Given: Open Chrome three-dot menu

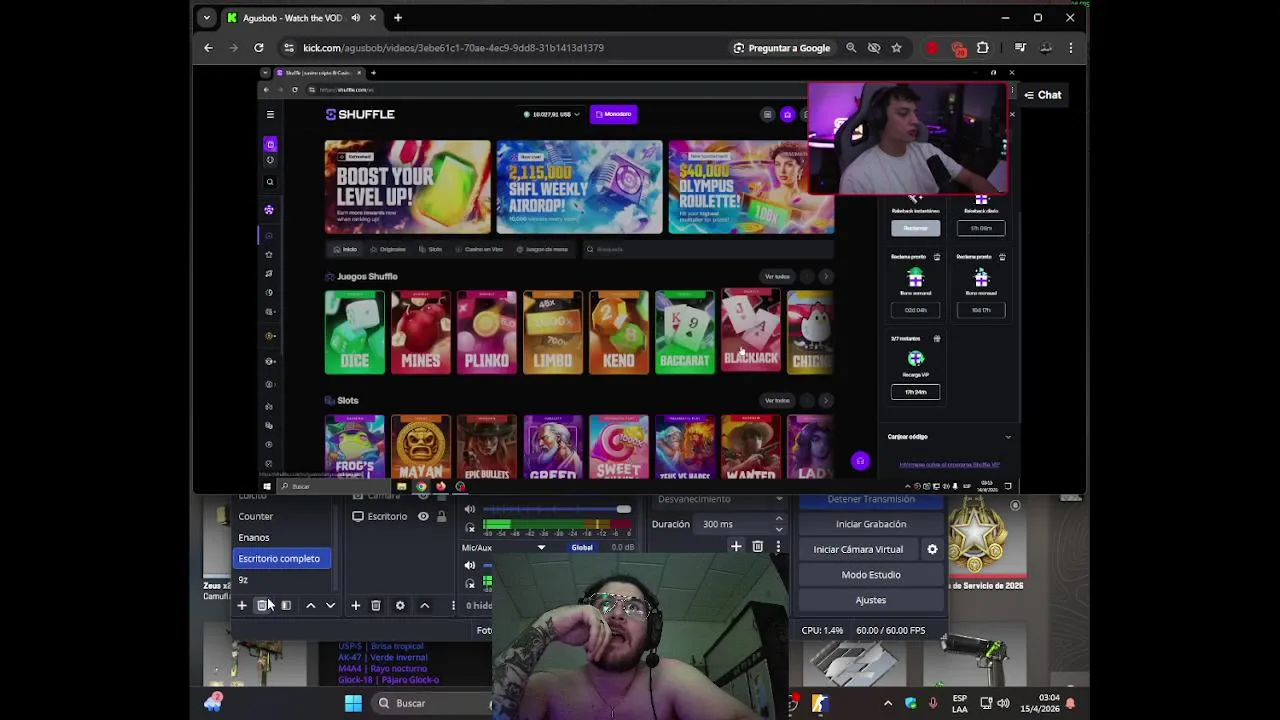Looking at the screenshot, I should tap(1070, 48).
